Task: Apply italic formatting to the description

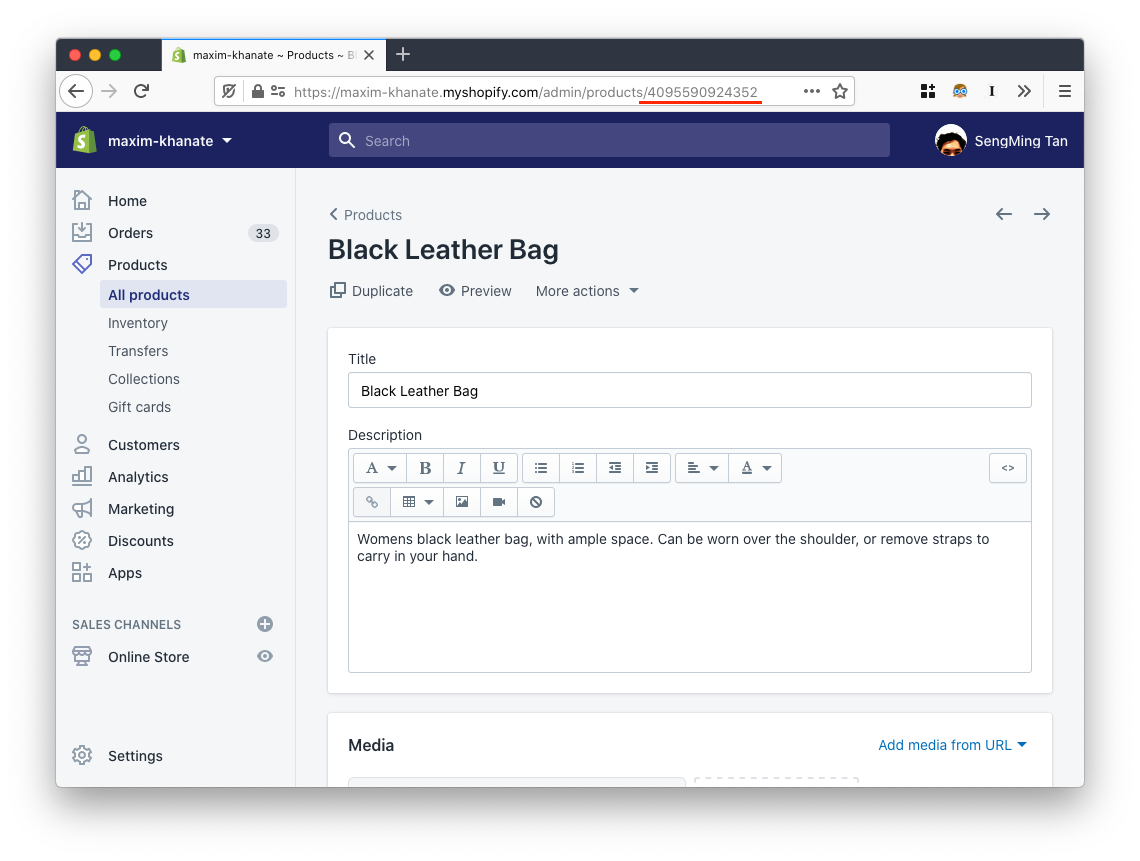Action: tap(461, 467)
